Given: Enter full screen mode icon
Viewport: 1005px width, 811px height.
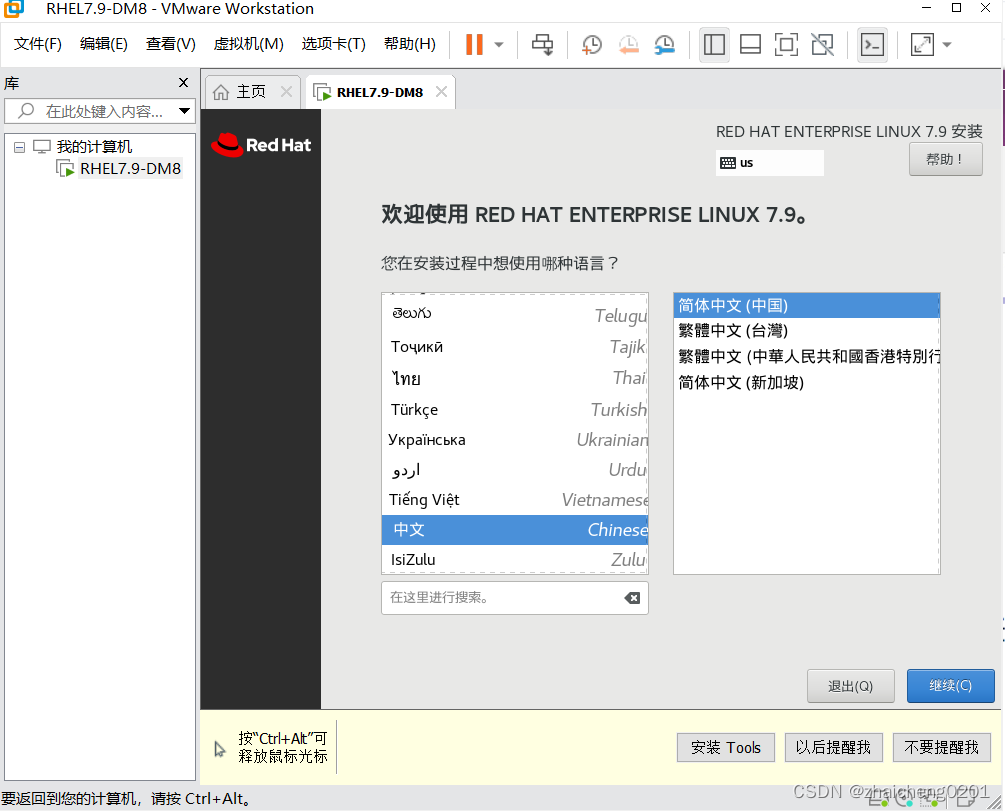Looking at the screenshot, I should 786,44.
